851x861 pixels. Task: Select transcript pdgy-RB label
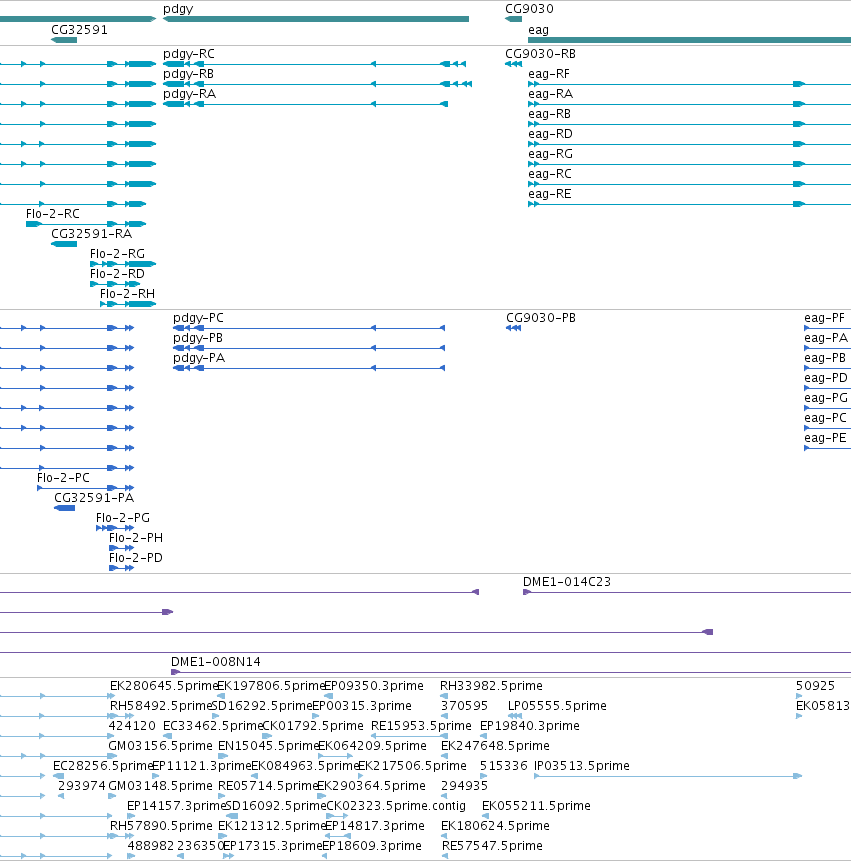(x=188, y=74)
